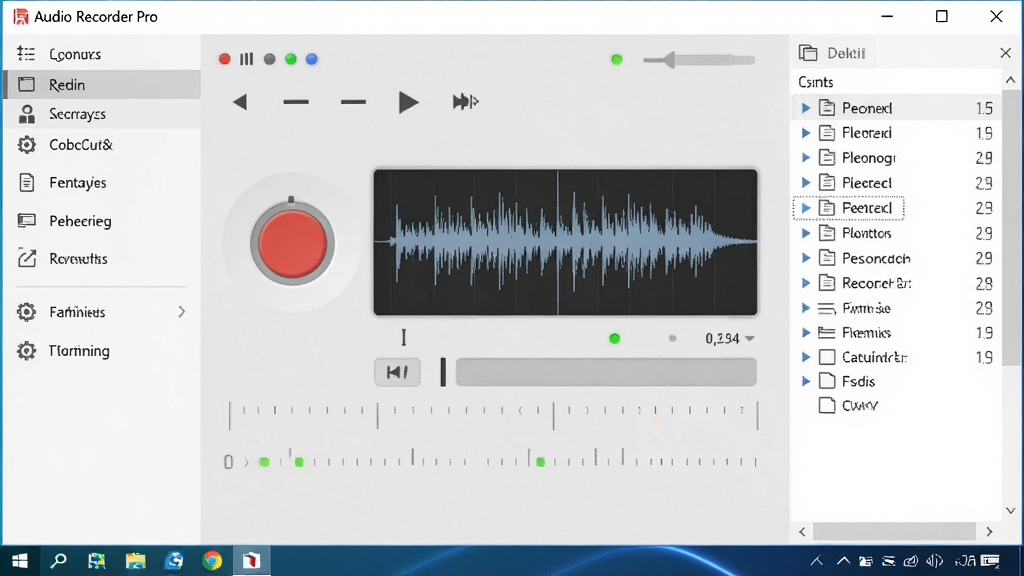Expand the Pesoncach tree row
The image size is (1024, 576).
coord(806,258)
